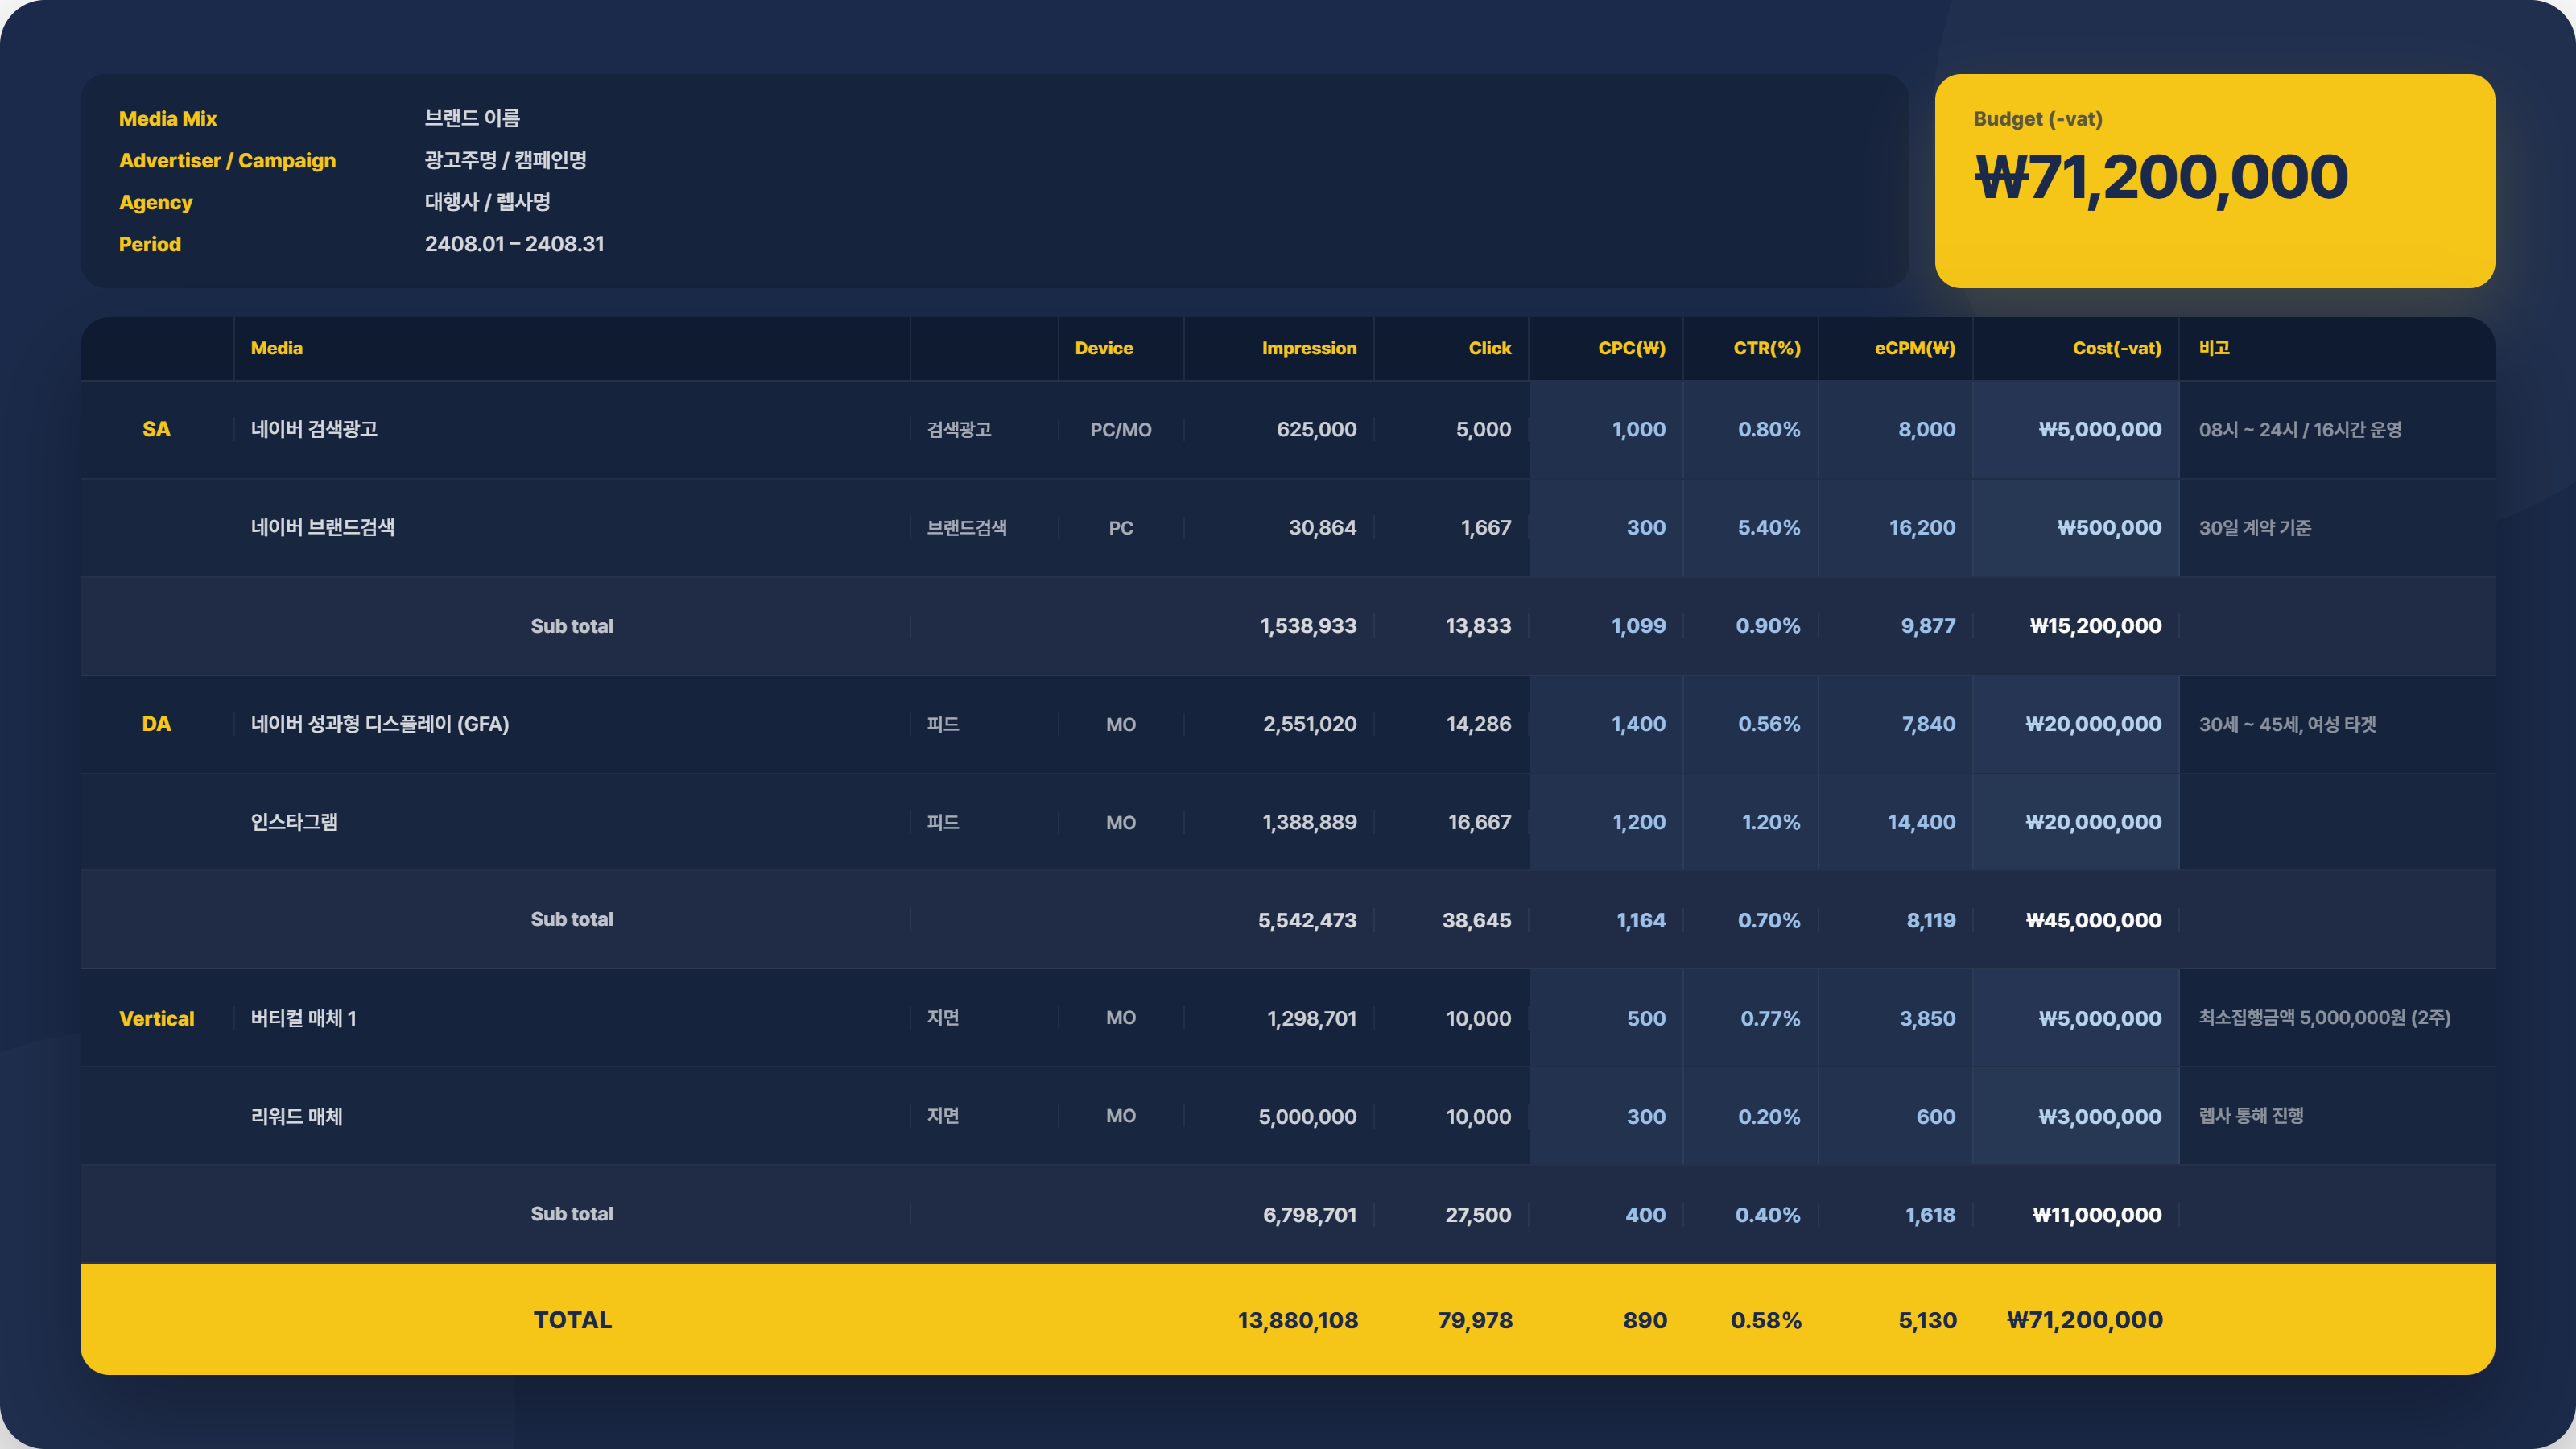
Task: Click the Media Mix label
Action: coord(168,118)
